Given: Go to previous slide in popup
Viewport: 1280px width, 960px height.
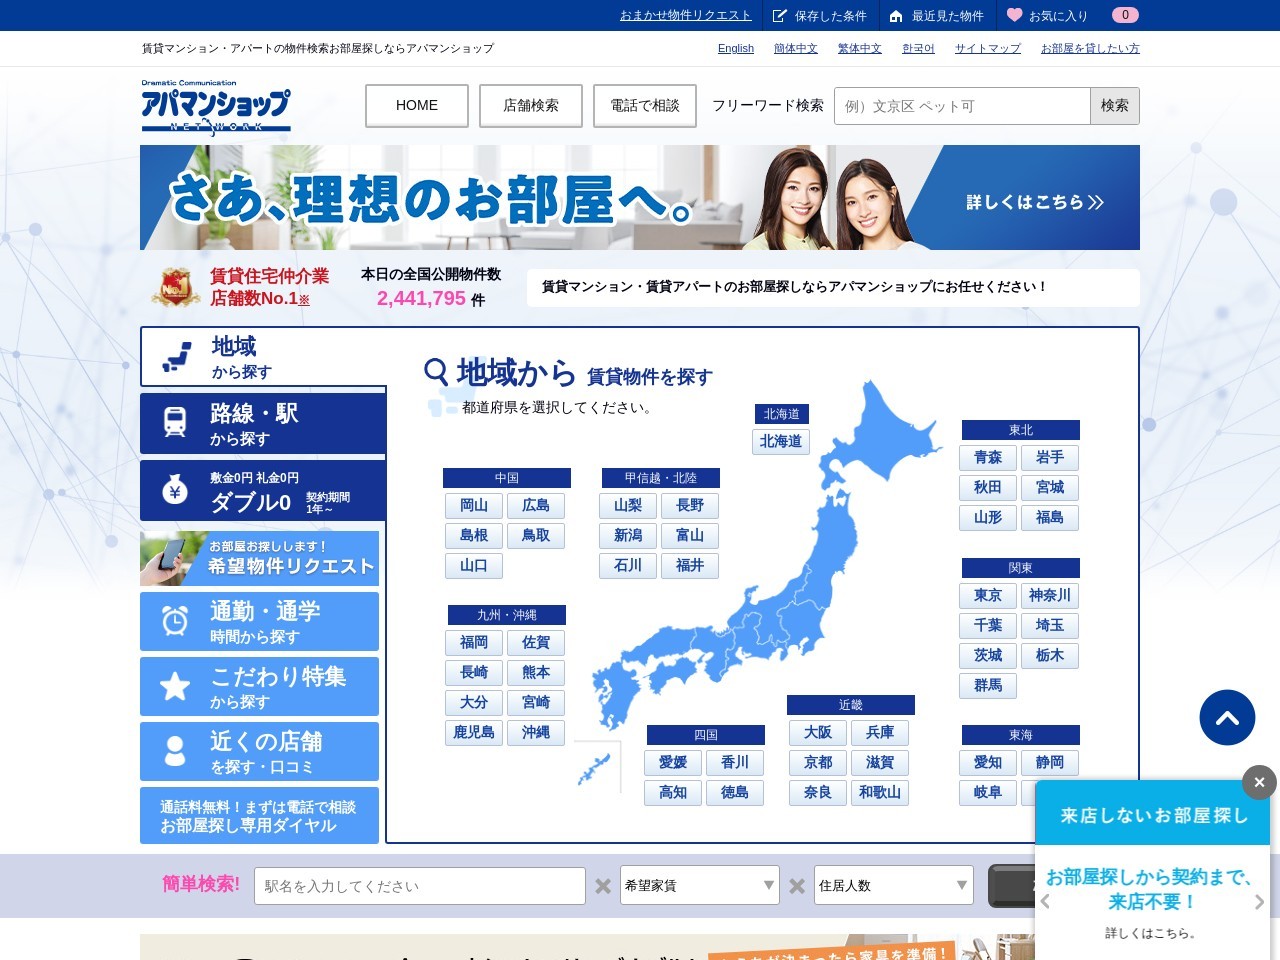Looking at the screenshot, I should (1045, 901).
